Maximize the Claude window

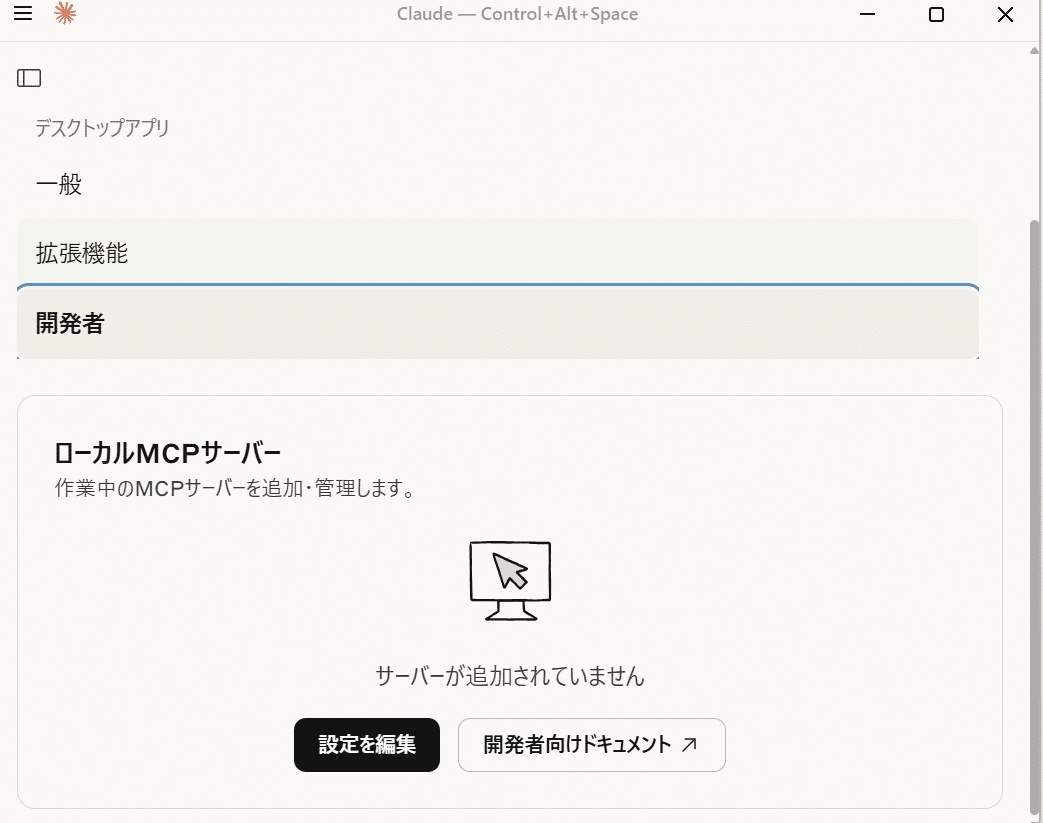pyautogui.click(x=936, y=14)
